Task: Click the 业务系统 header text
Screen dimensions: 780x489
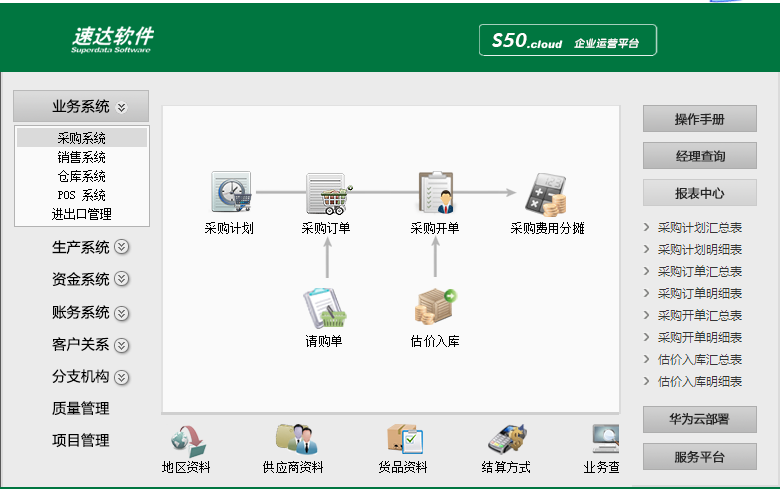Action: [81, 106]
